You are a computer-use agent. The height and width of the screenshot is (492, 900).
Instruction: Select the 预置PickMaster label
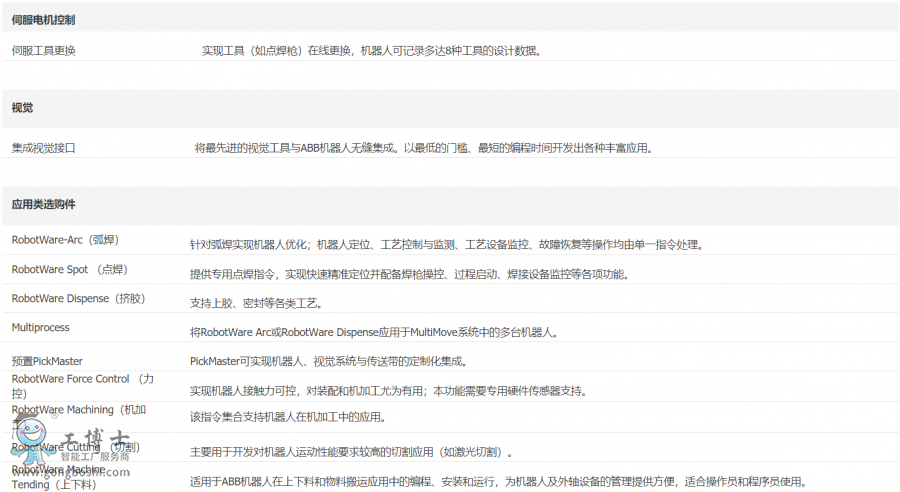click(x=47, y=361)
